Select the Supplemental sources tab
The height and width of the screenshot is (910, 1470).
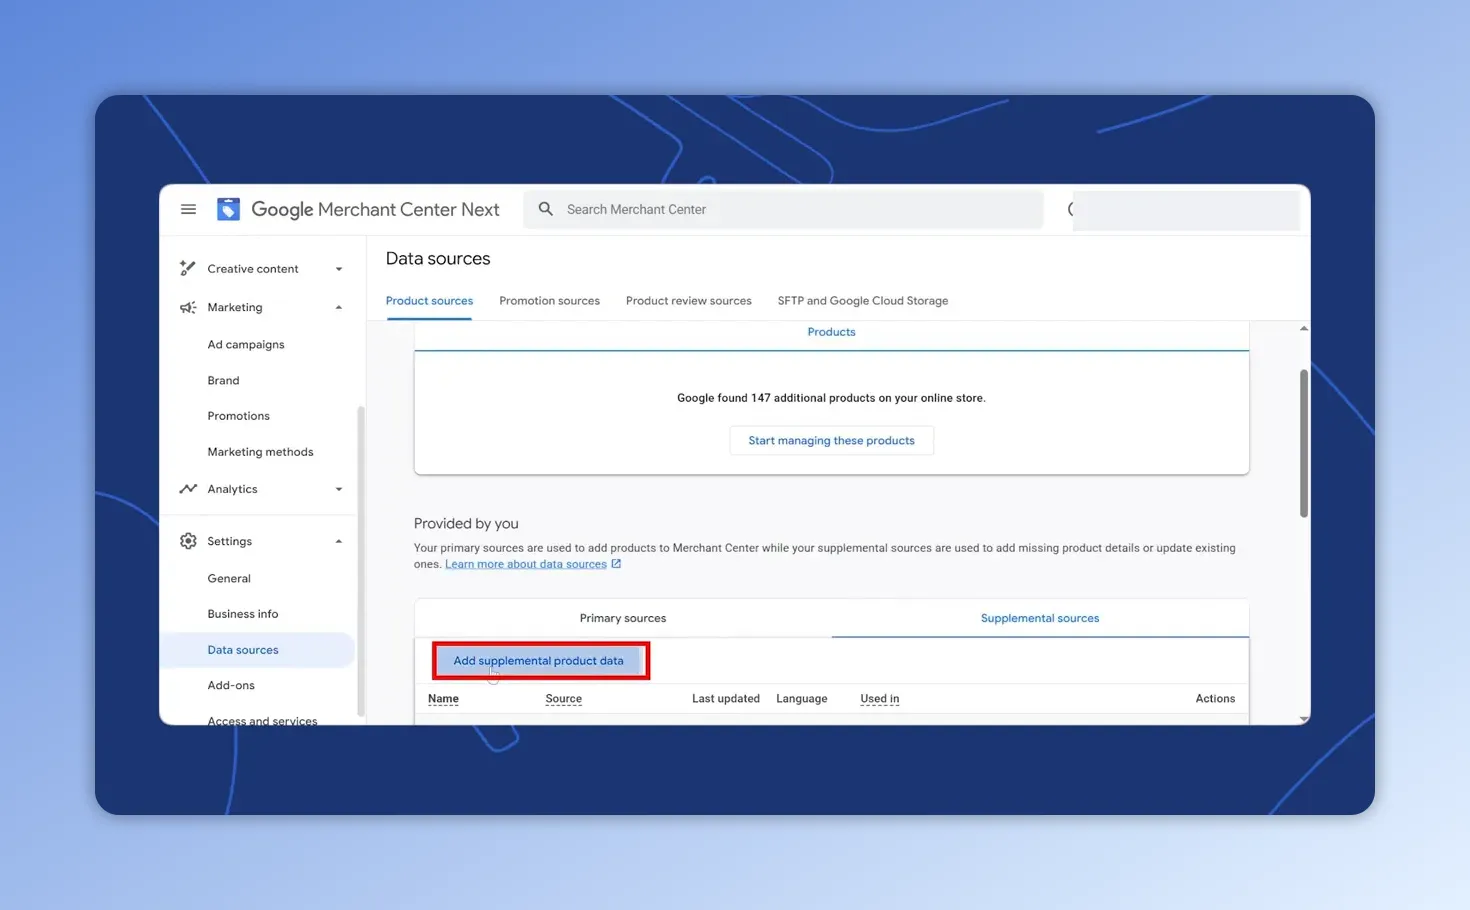pos(1039,618)
